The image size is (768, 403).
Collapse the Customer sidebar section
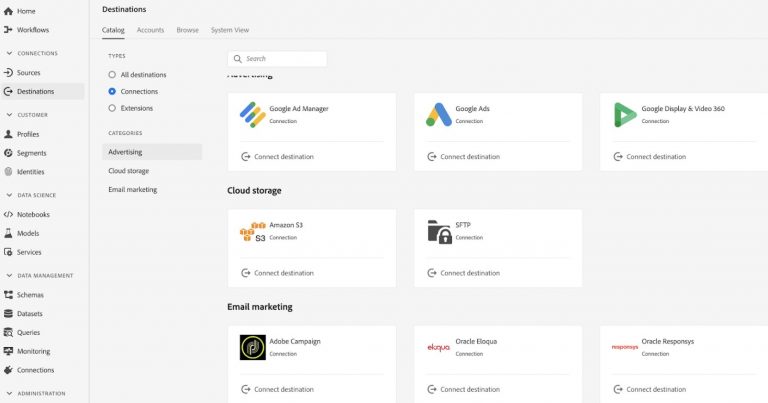(x=8, y=115)
